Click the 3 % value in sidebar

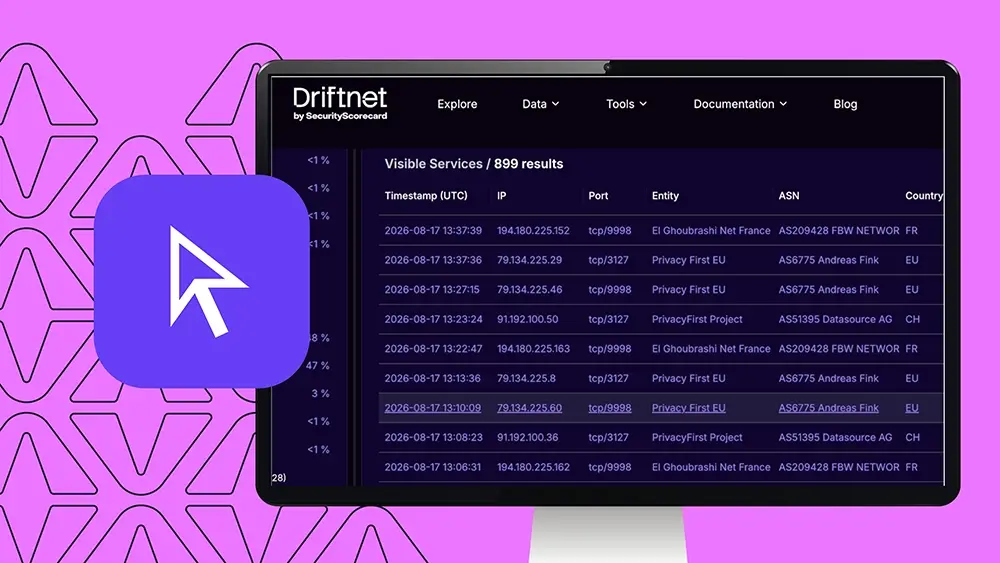[x=320, y=394]
